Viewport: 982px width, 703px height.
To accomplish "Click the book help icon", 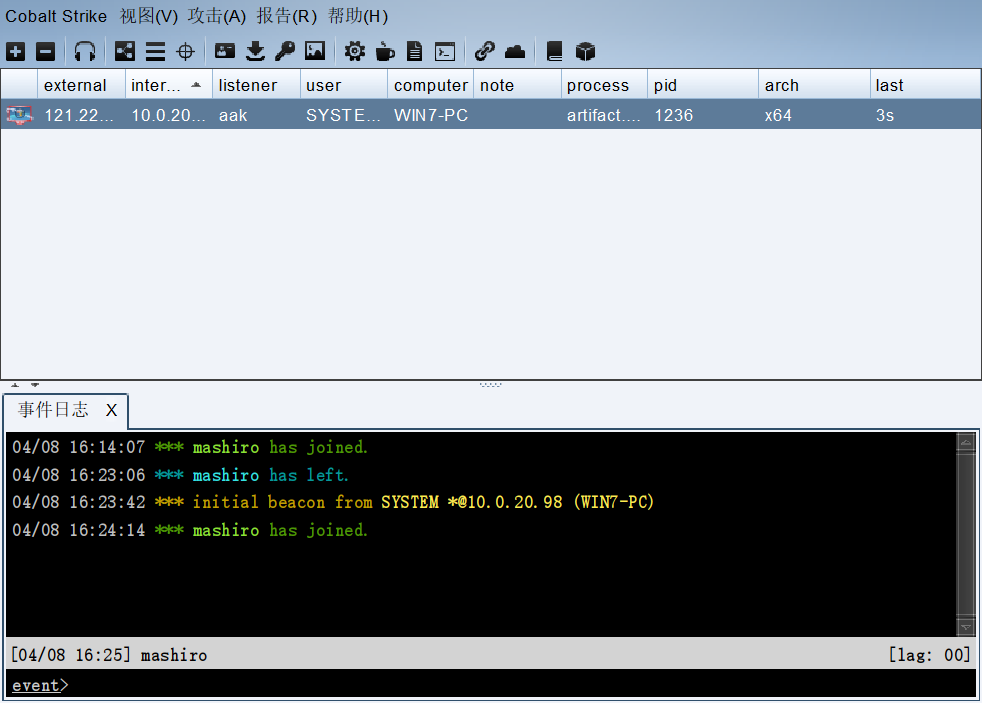I will 554,51.
